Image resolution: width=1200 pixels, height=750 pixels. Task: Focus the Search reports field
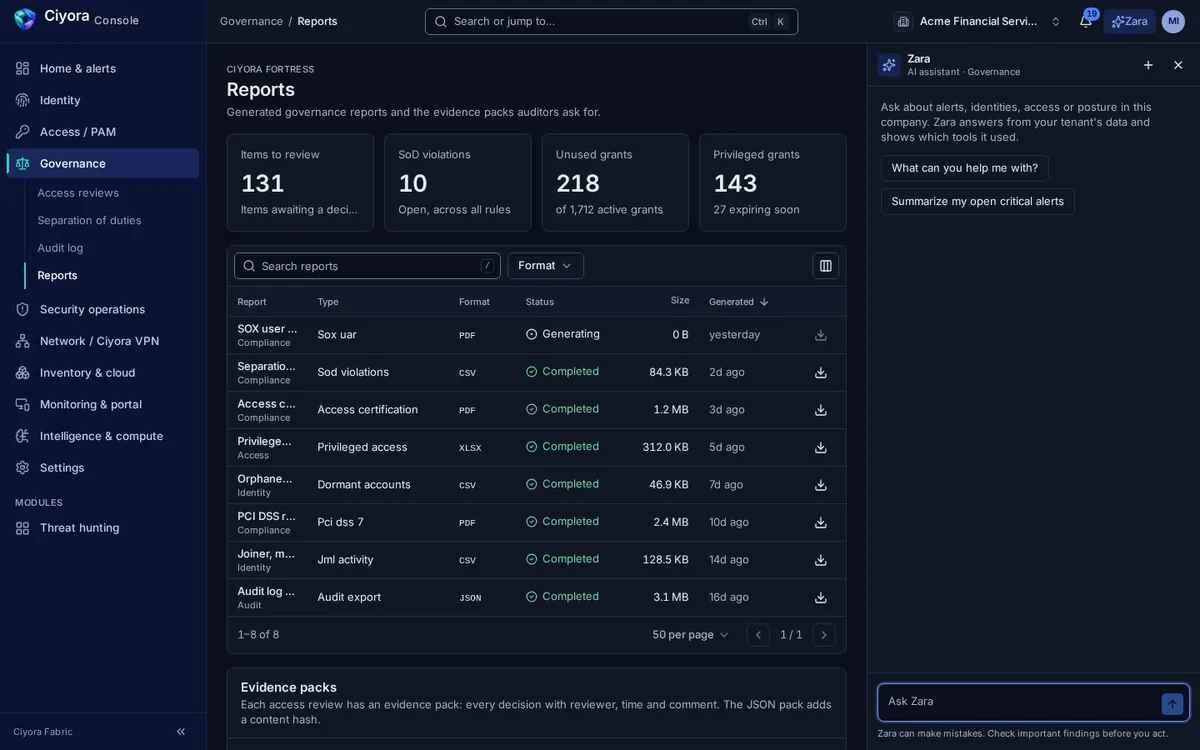click(367, 266)
